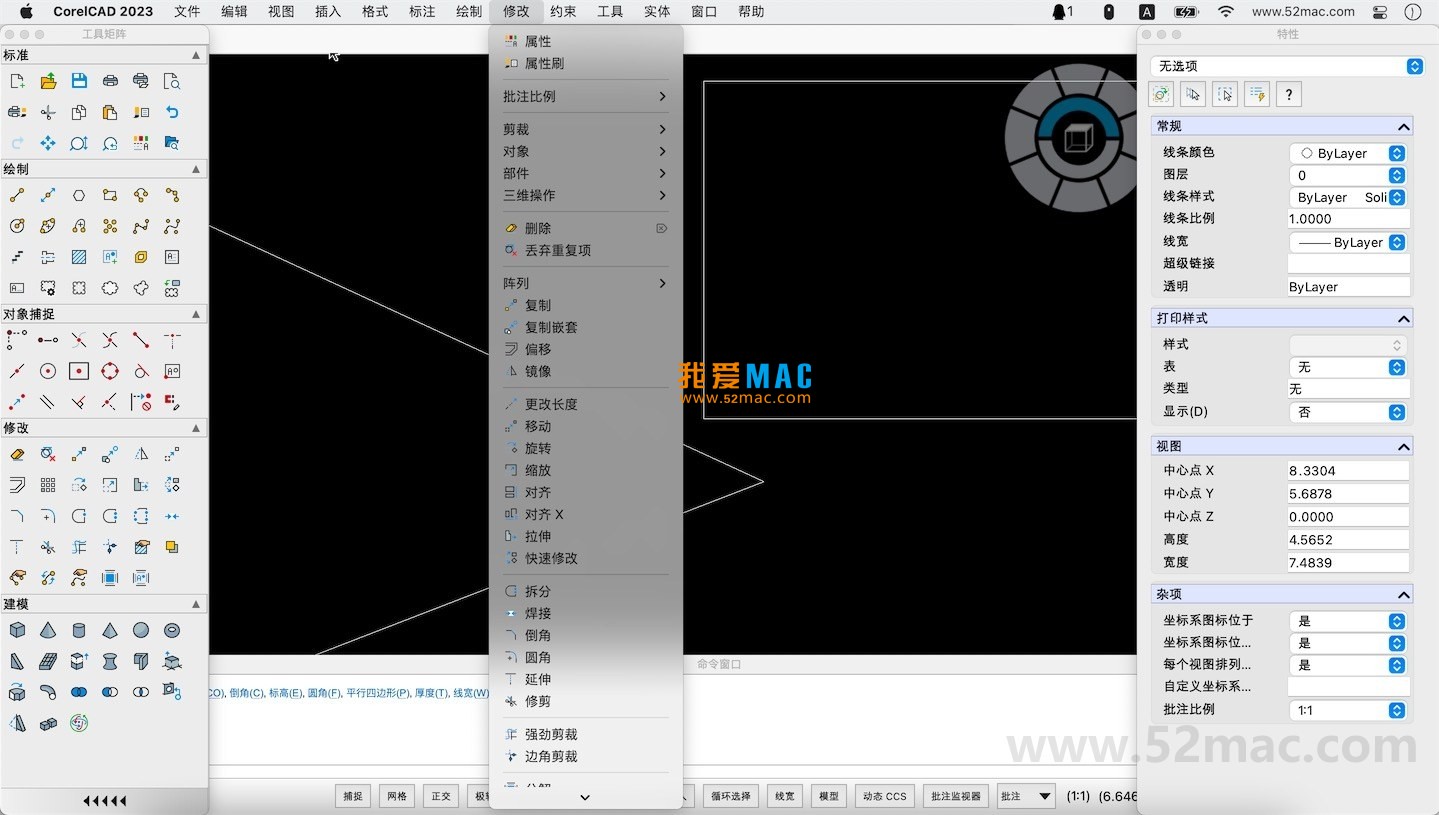Select the Sphere tool in 建模
Image resolution: width=1439 pixels, height=815 pixels.
pyautogui.click(x=141, y=630)
